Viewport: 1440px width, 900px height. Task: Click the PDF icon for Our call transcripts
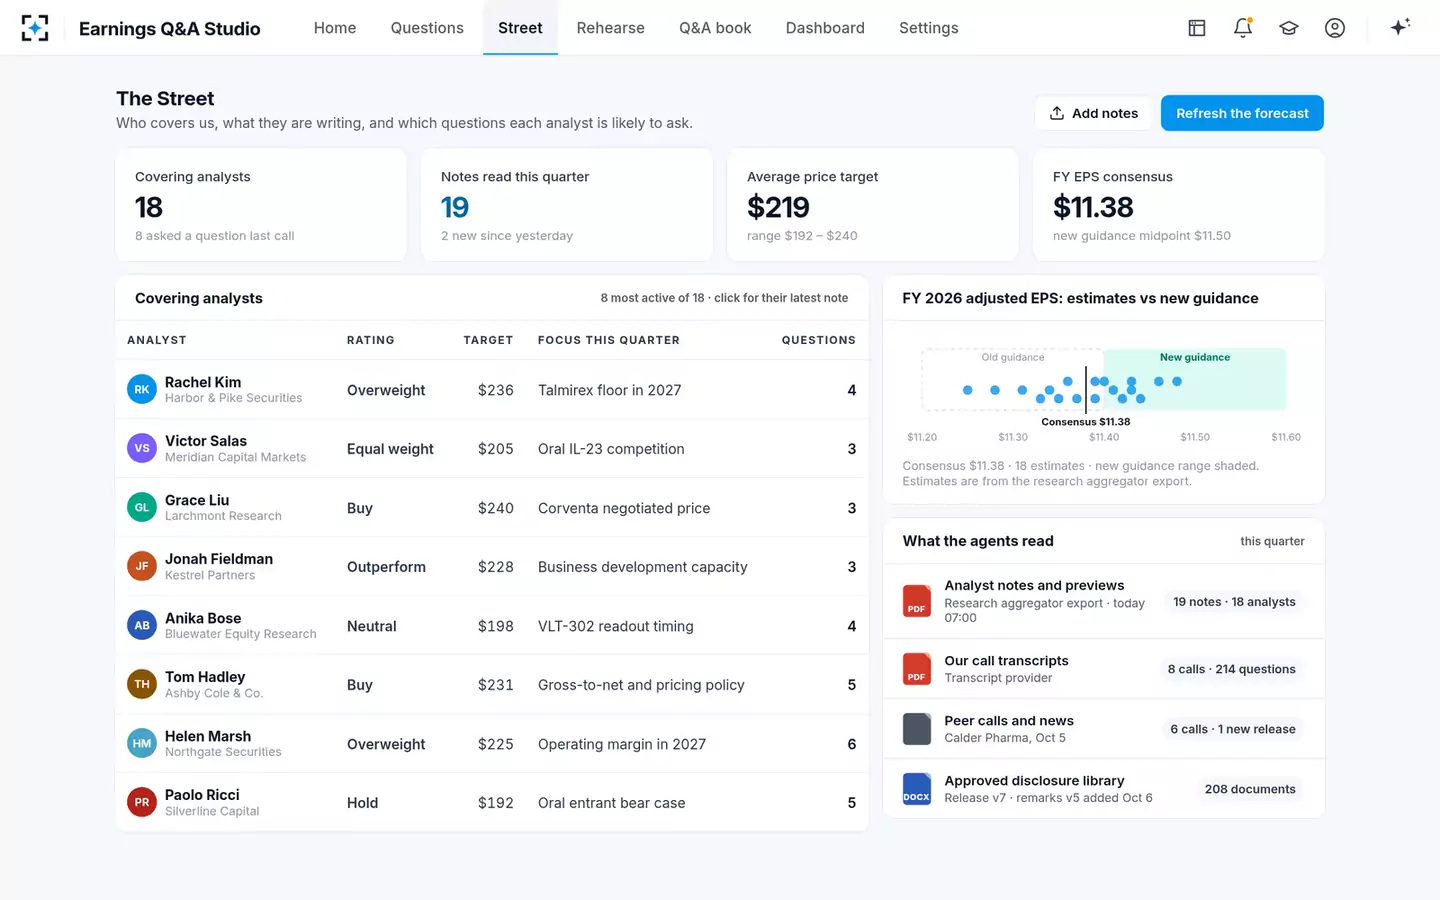[917, 669]
